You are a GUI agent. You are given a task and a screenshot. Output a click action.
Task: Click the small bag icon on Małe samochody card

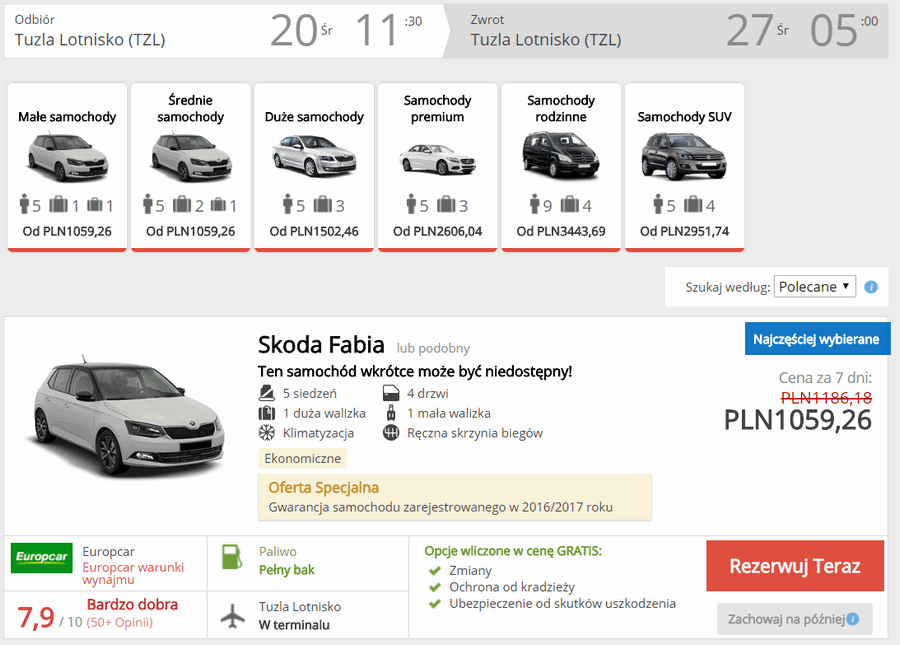click(x=95, y=204)
